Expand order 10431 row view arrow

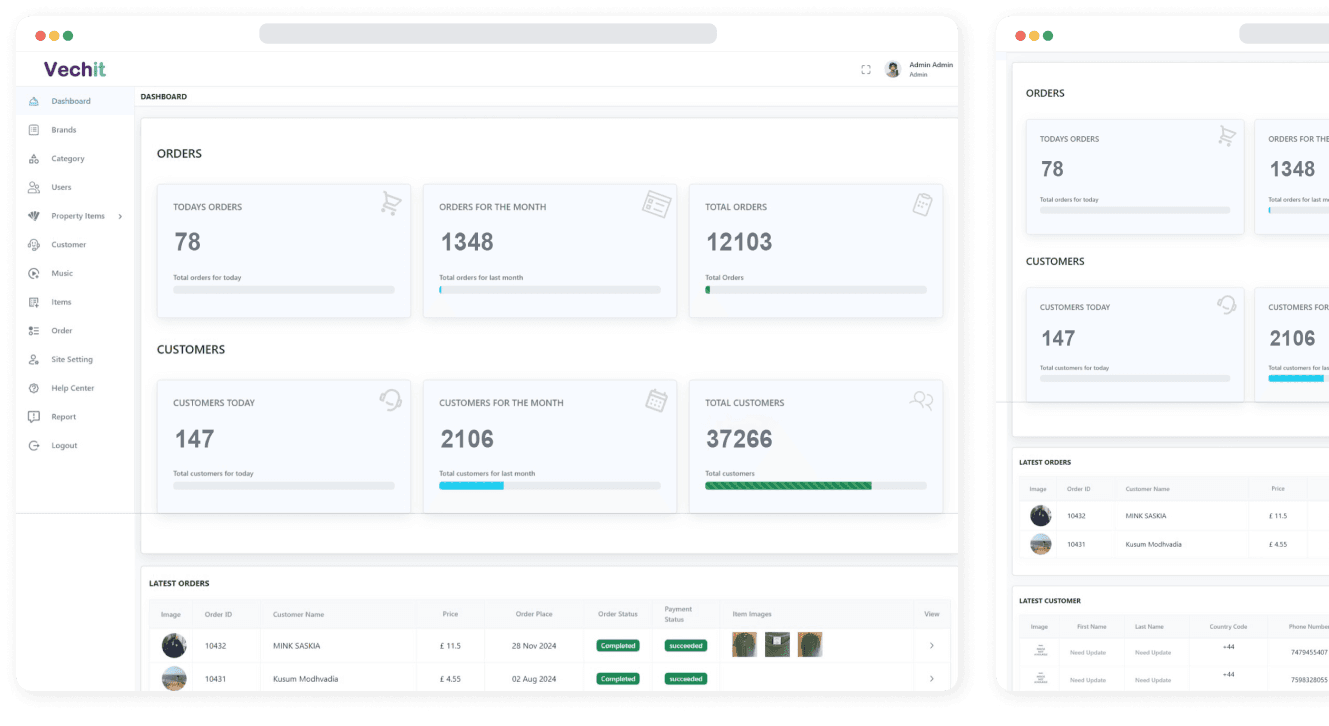(x=931, y=679)
